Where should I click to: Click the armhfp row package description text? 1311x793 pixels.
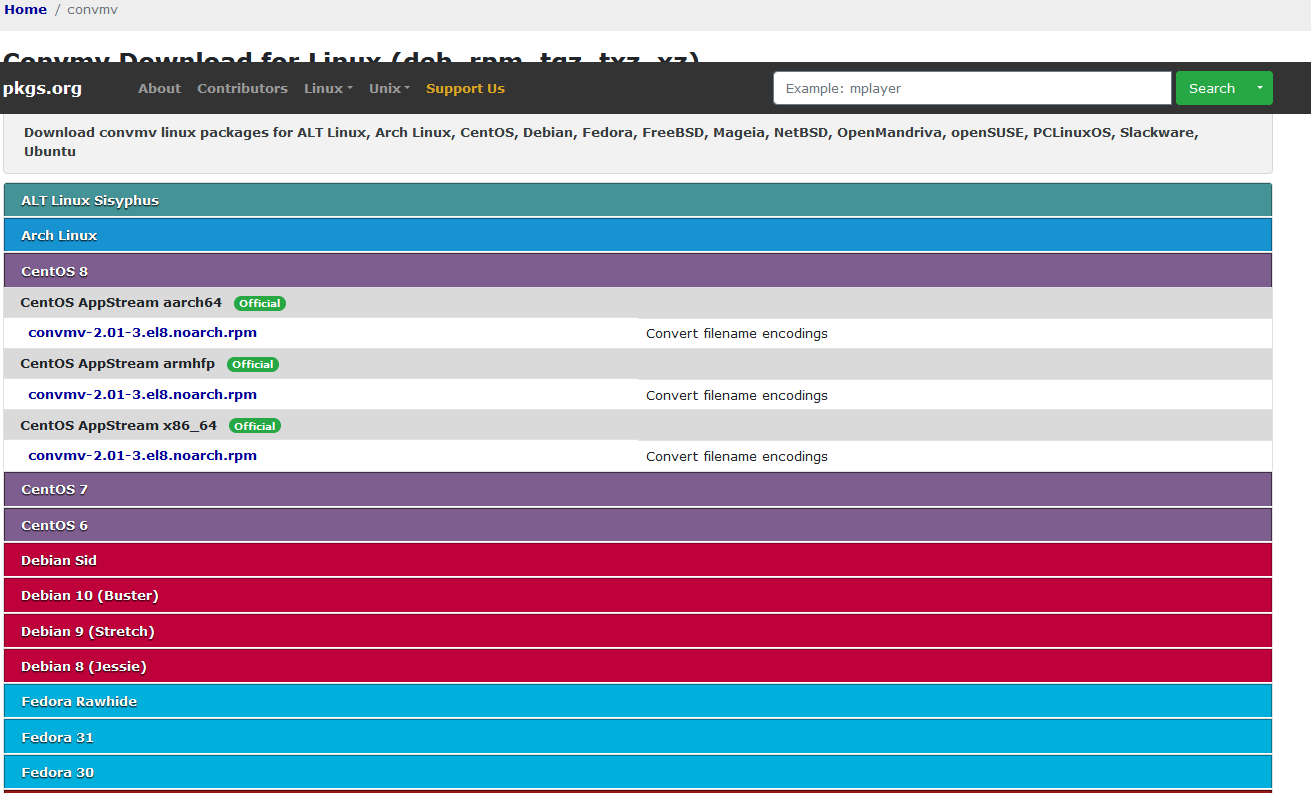click(x=737, y=395)
